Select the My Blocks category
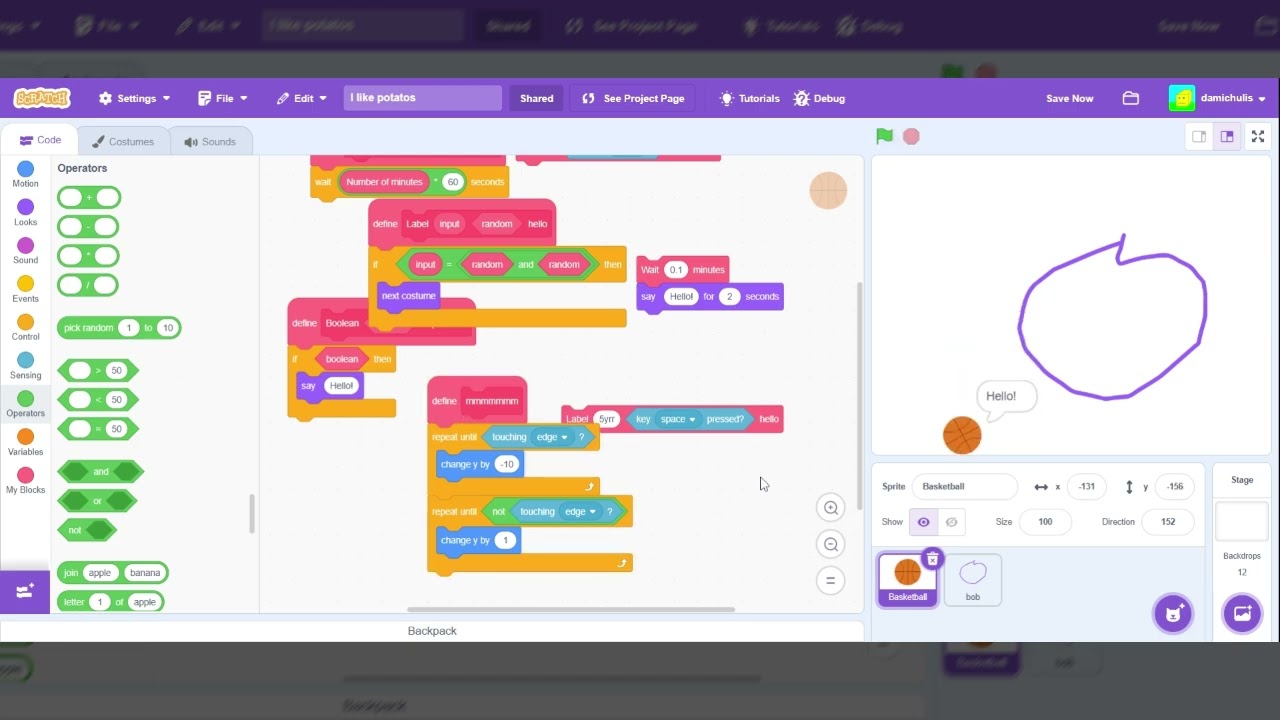 (x=25, y=481)
